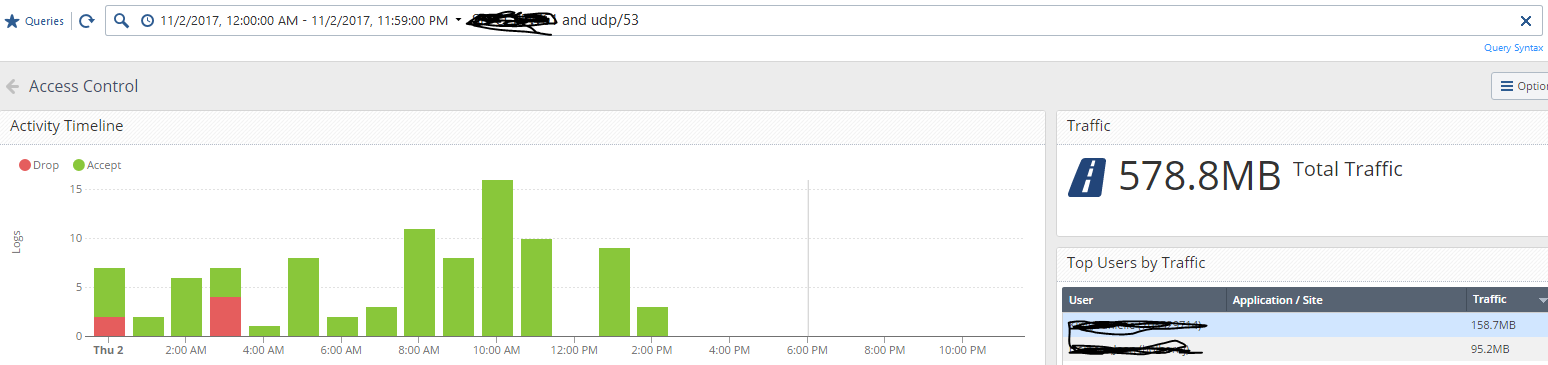The image size is (1548, 365).
Task: Toggle the Accept series in legend
Action: (97, 165)
